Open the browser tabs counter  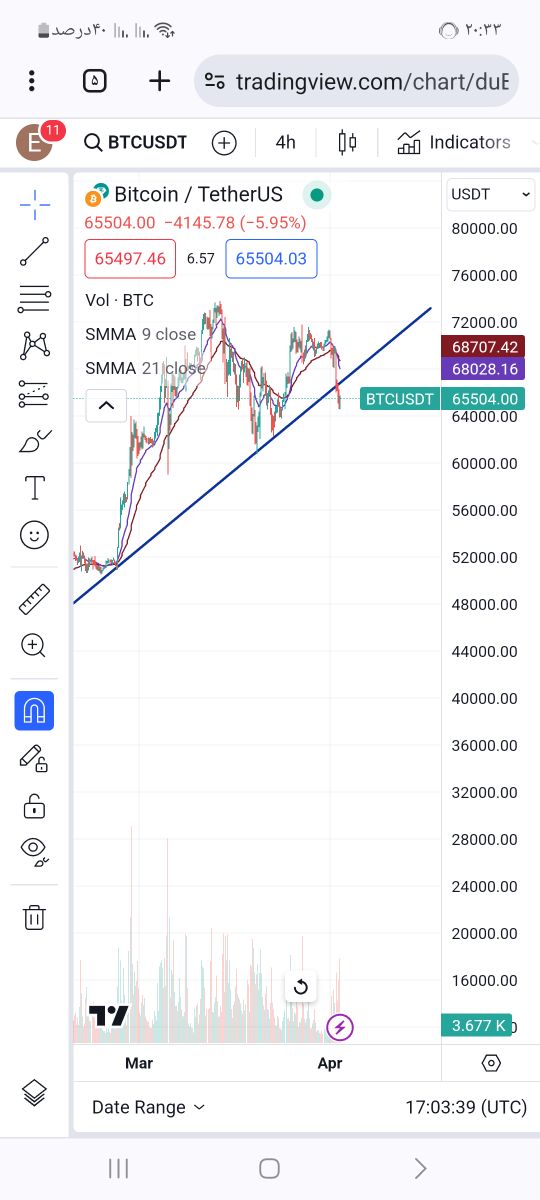point(94,81)
